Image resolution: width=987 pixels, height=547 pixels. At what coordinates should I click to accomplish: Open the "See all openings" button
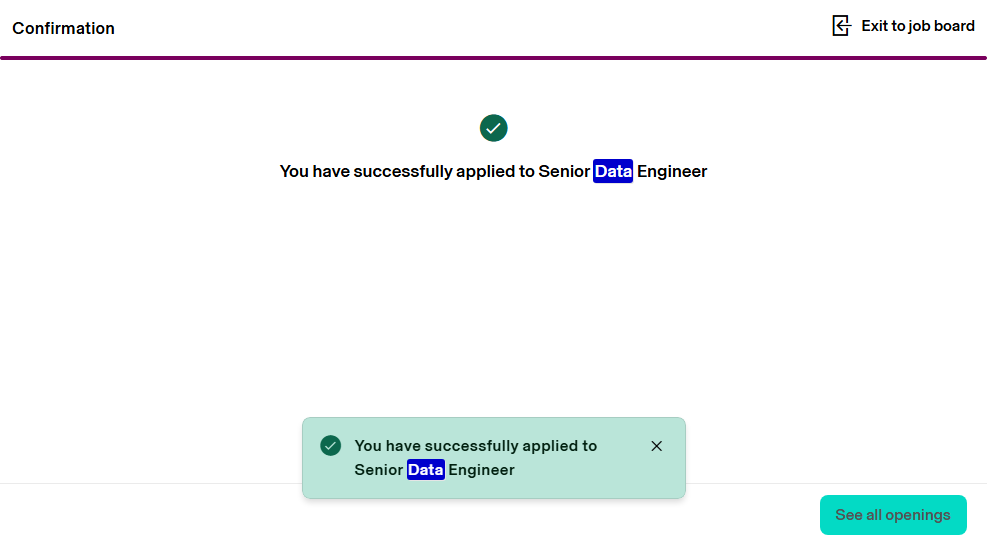pyautogui.click(x=893, y=515)
